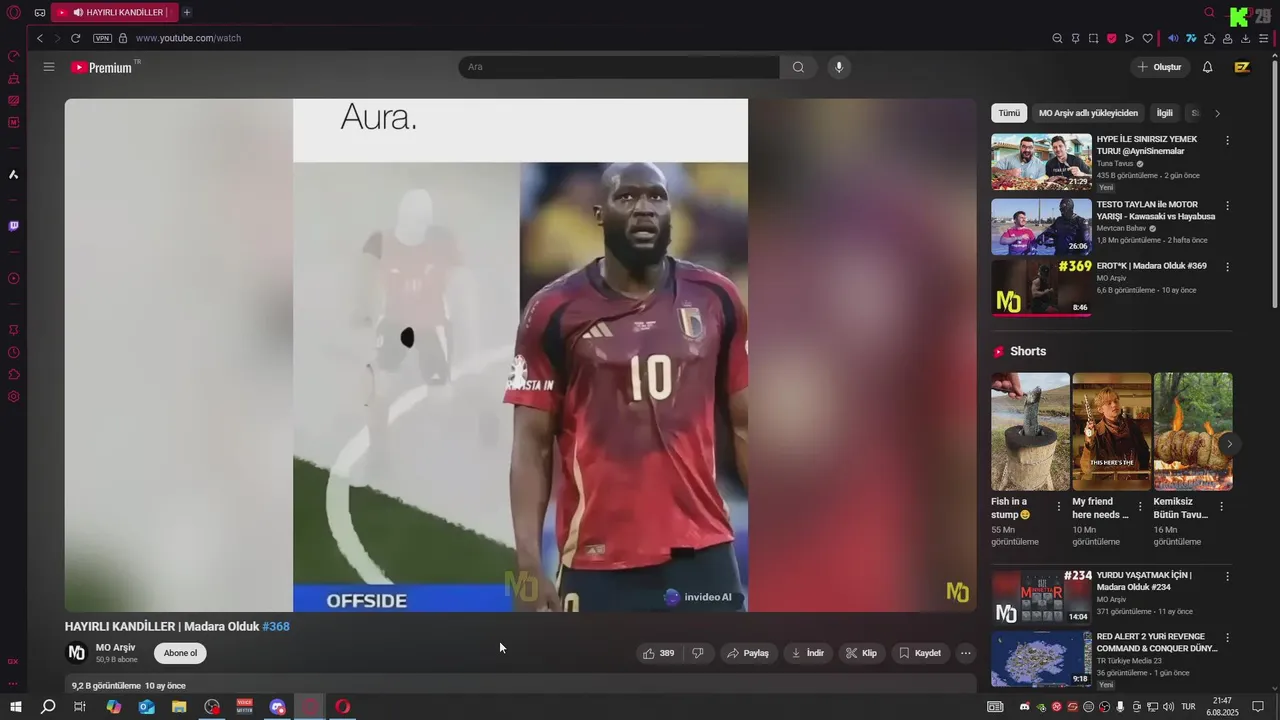This screenshot has width=1280, height=720.
Task: Go to the YouTube Premium home logo
Action: pos(105,67)
